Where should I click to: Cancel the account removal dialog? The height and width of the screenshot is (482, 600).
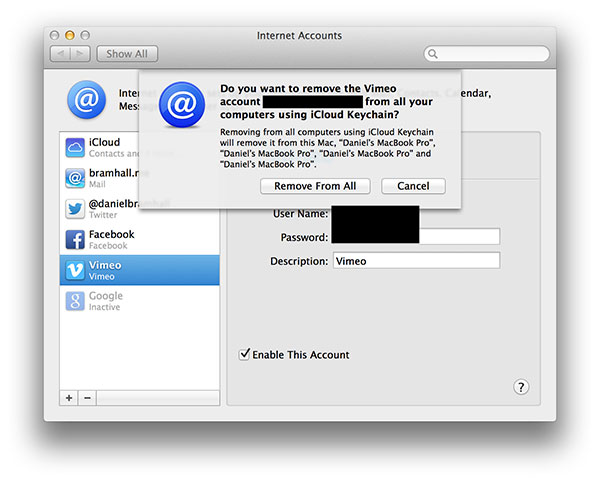[x=413, y=186]
